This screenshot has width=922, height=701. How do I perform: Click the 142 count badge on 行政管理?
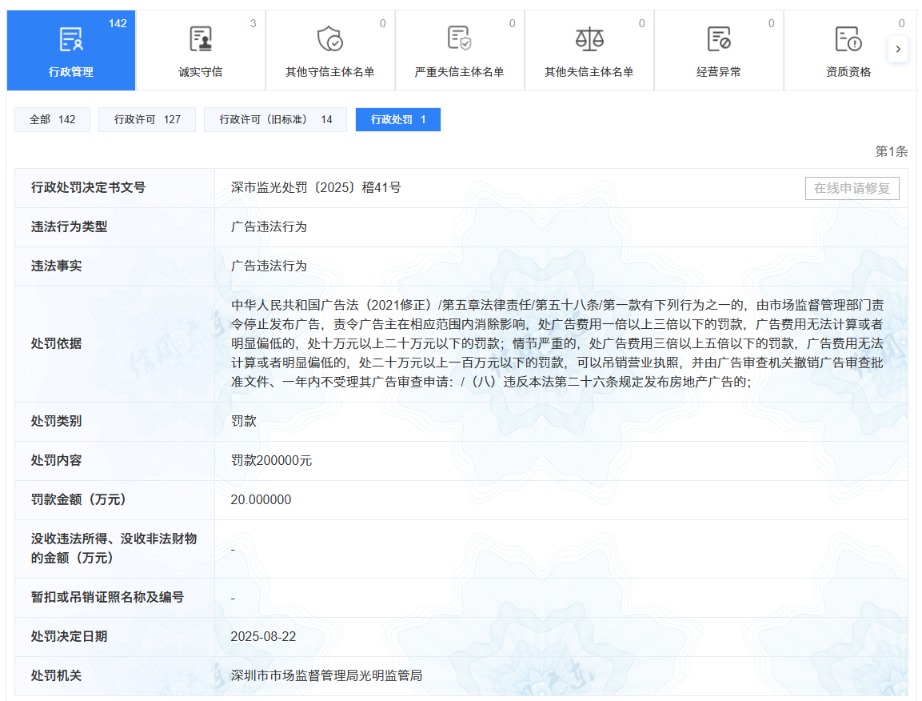point(118,24)
